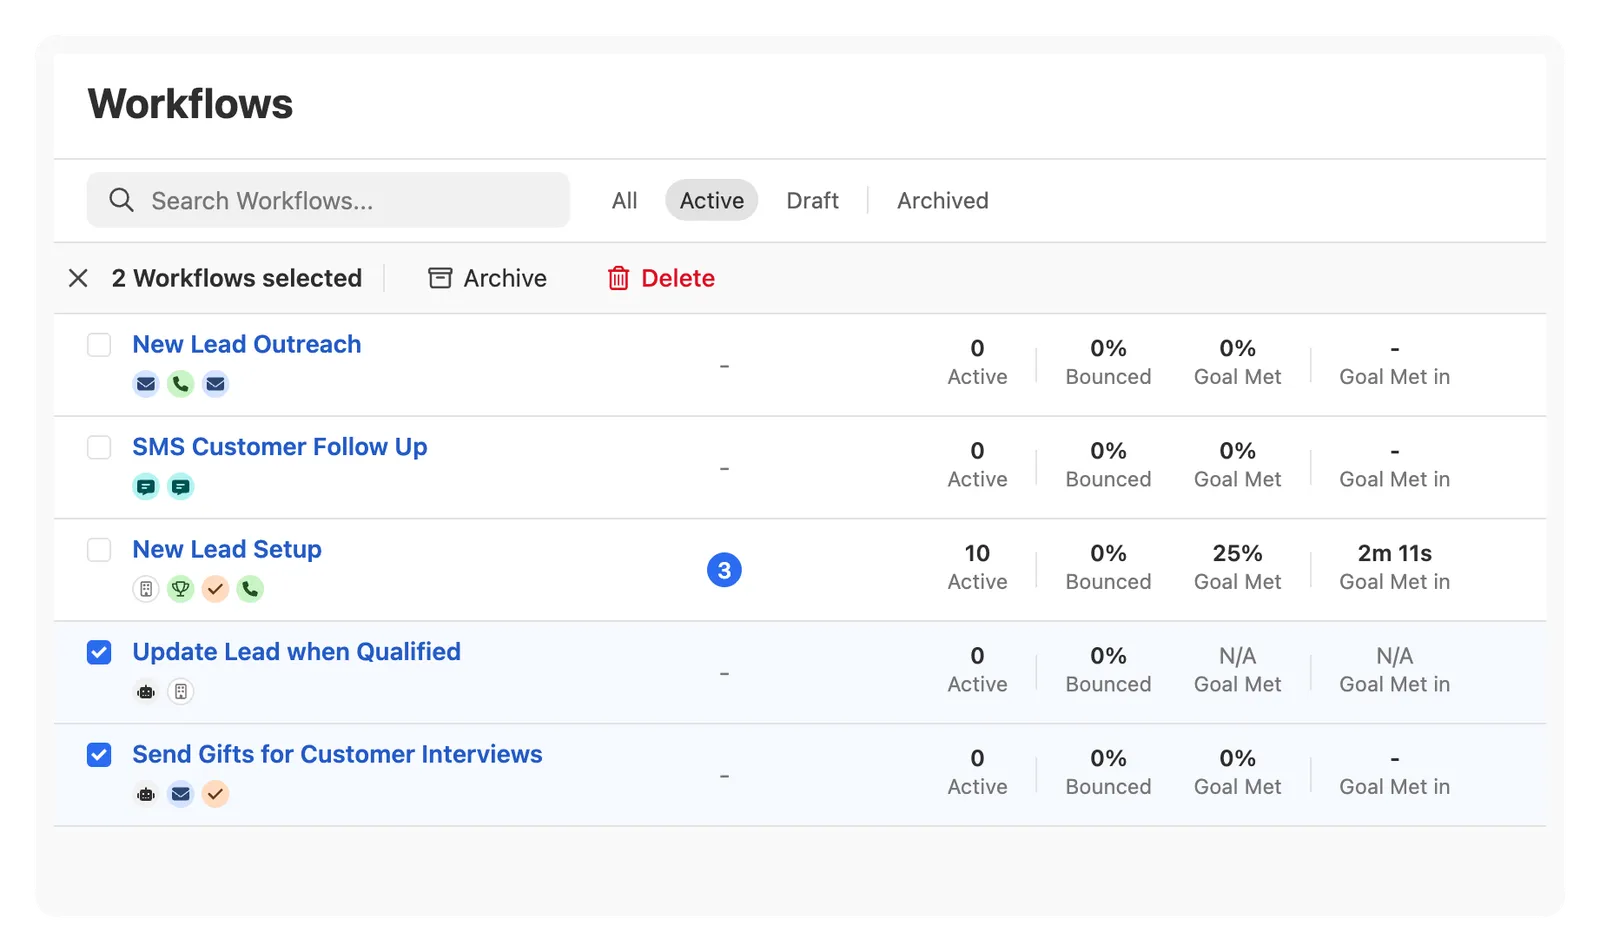1600x952 pixels.
Task: Click first email icon under New Lead Outreach
Action: coord(146,384)
